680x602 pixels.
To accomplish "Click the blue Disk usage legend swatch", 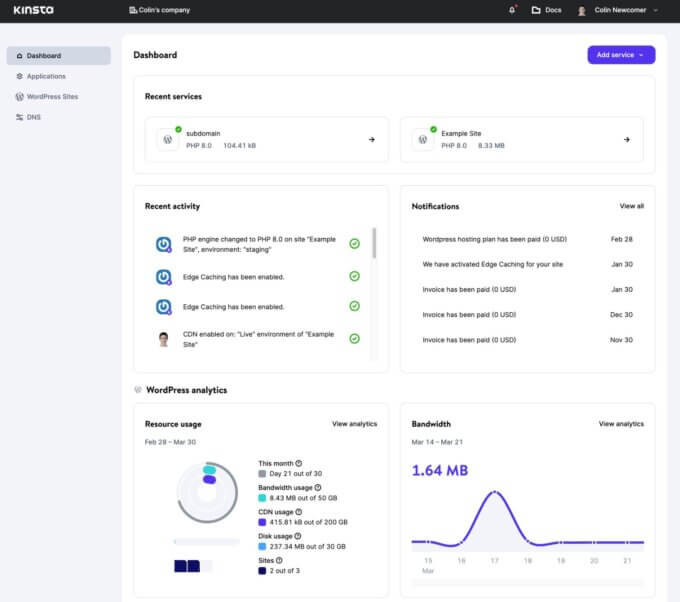I will (x=262, y=546).
